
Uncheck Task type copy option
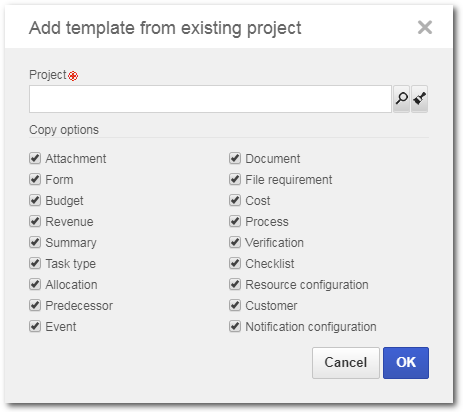[x=35, y=263]
